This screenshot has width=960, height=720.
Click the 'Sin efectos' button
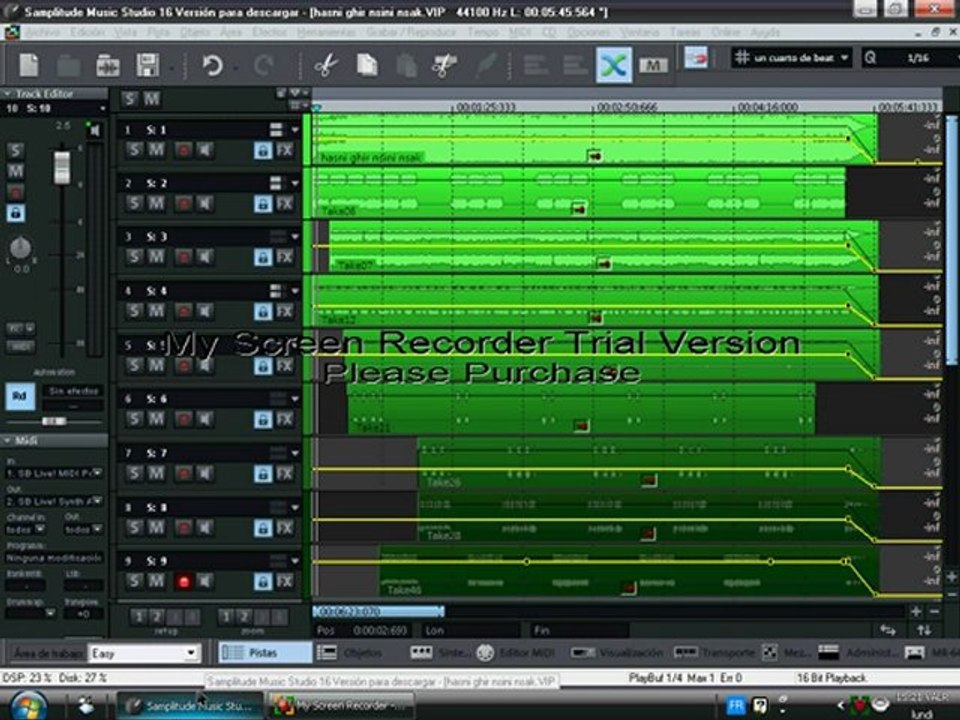[x=73, y=391]
